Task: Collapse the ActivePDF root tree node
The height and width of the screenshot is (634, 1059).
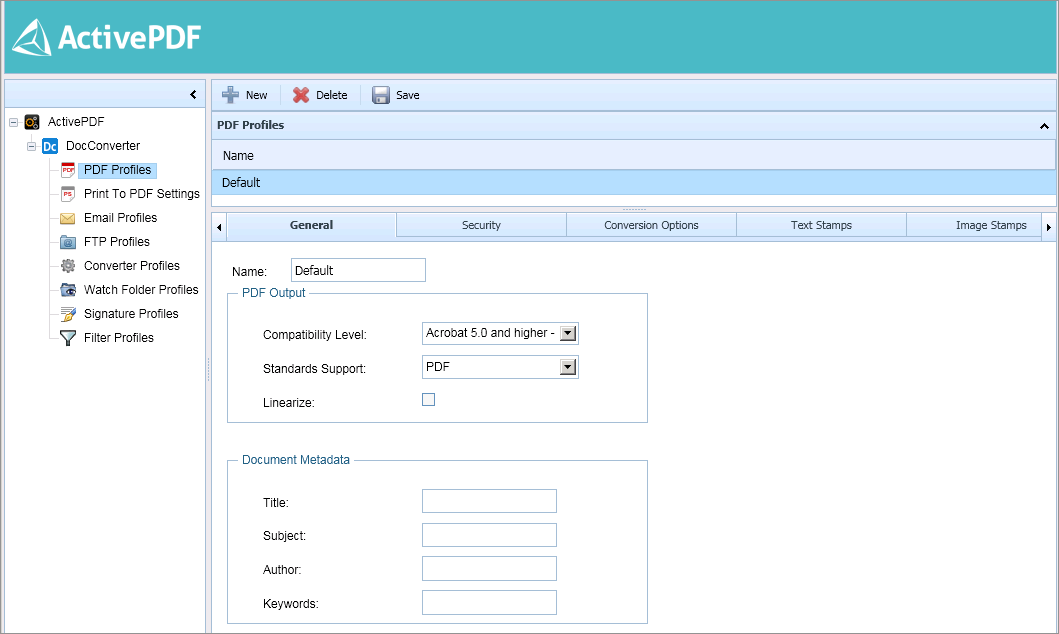Action: 14,122
